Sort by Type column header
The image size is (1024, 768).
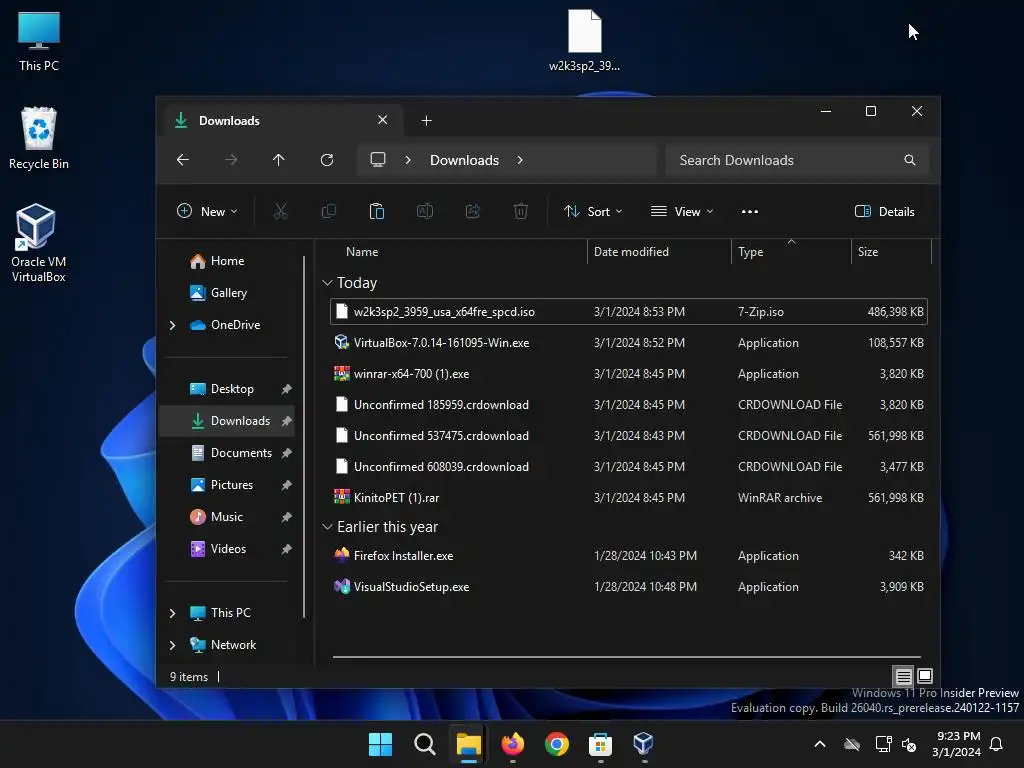(x=792, y=251)
